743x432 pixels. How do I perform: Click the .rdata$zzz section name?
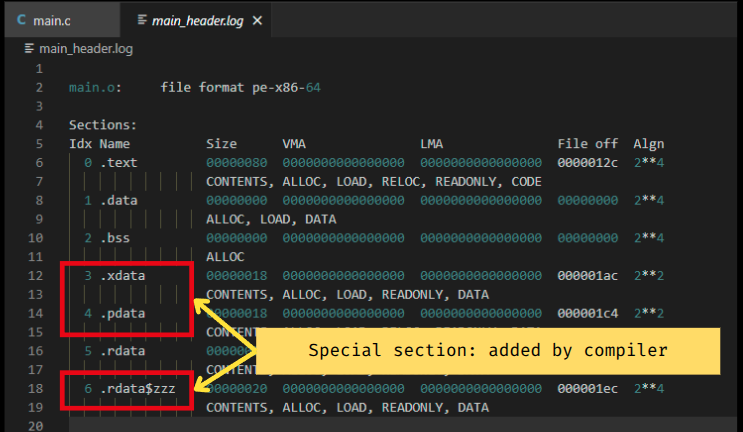[138, 389]
